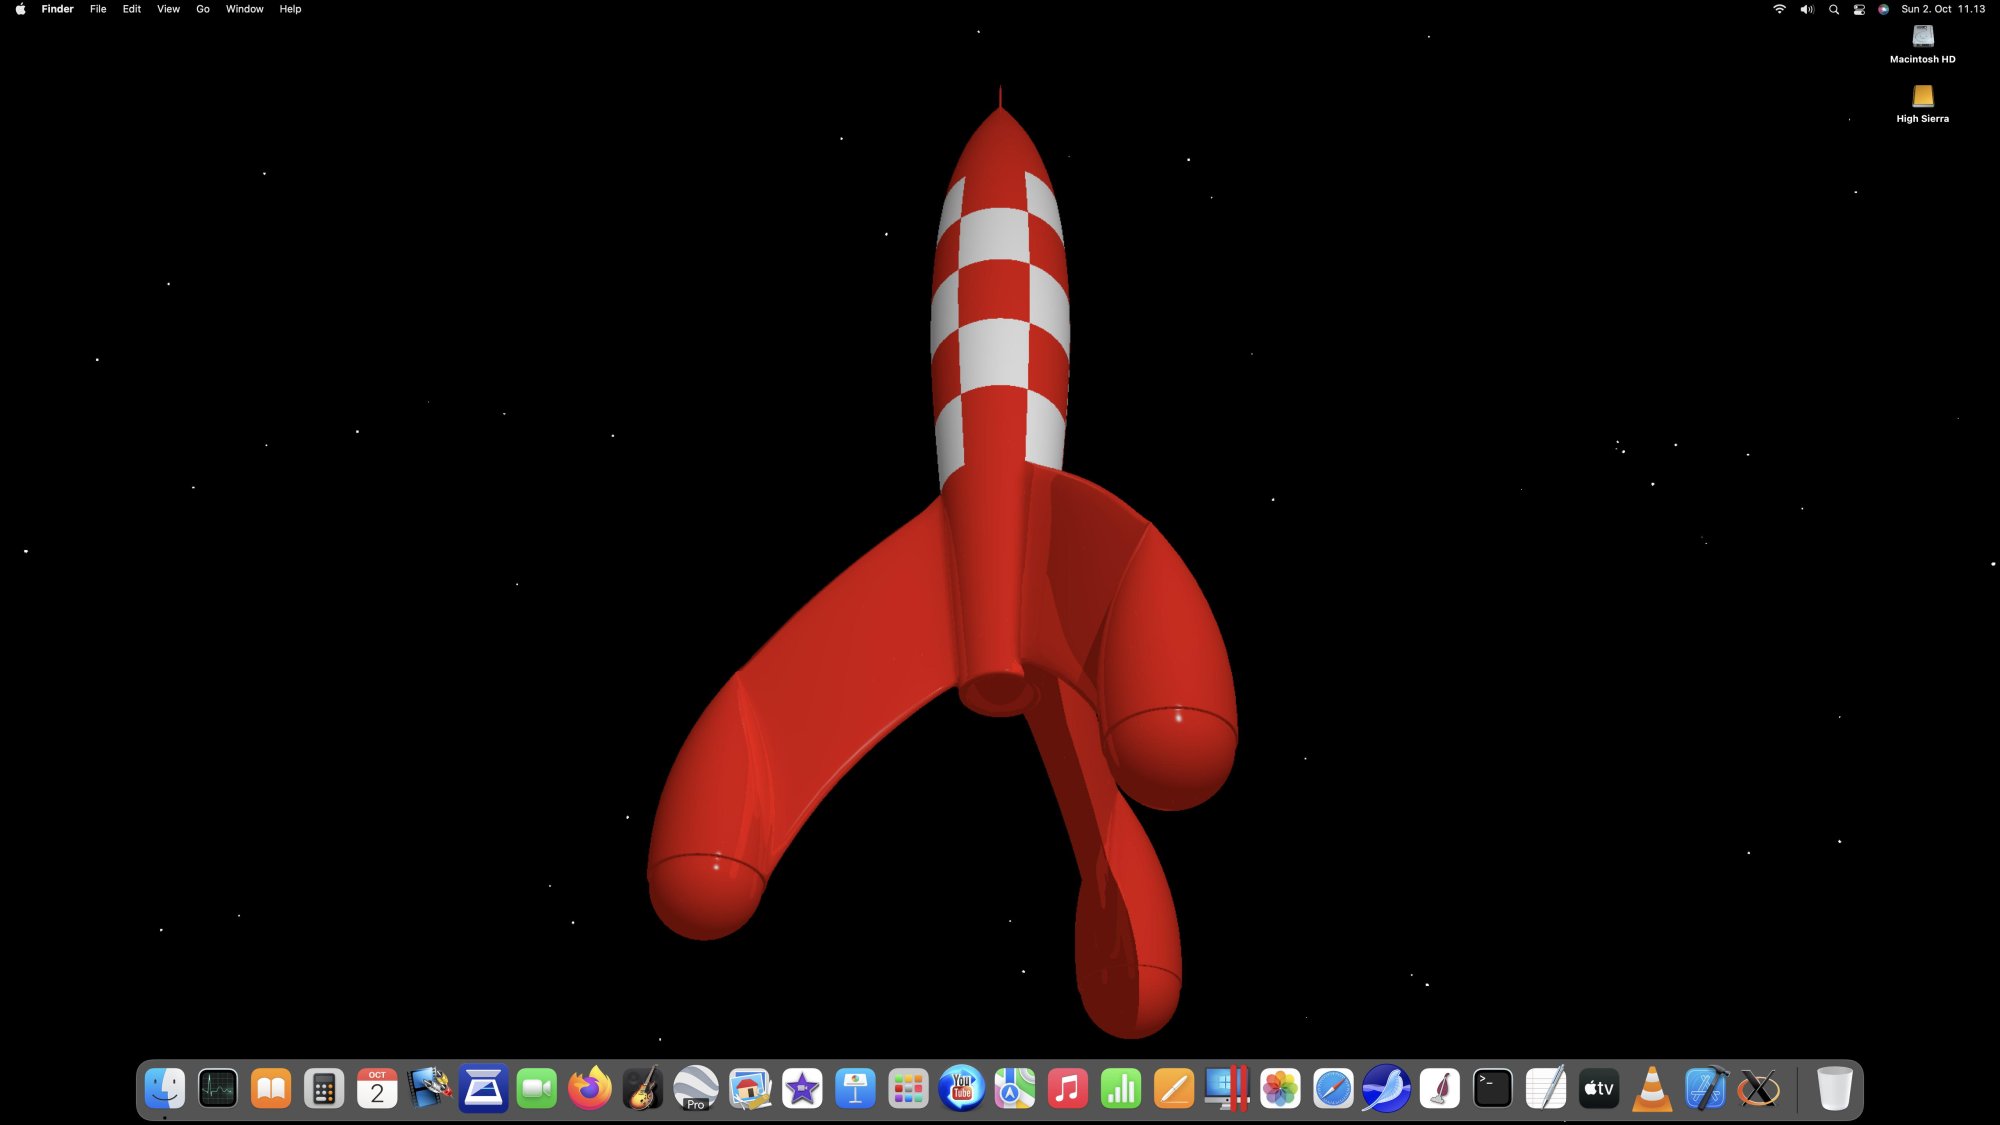Open the File menu
2000x1125 pixels.
(x=98, y=9)
